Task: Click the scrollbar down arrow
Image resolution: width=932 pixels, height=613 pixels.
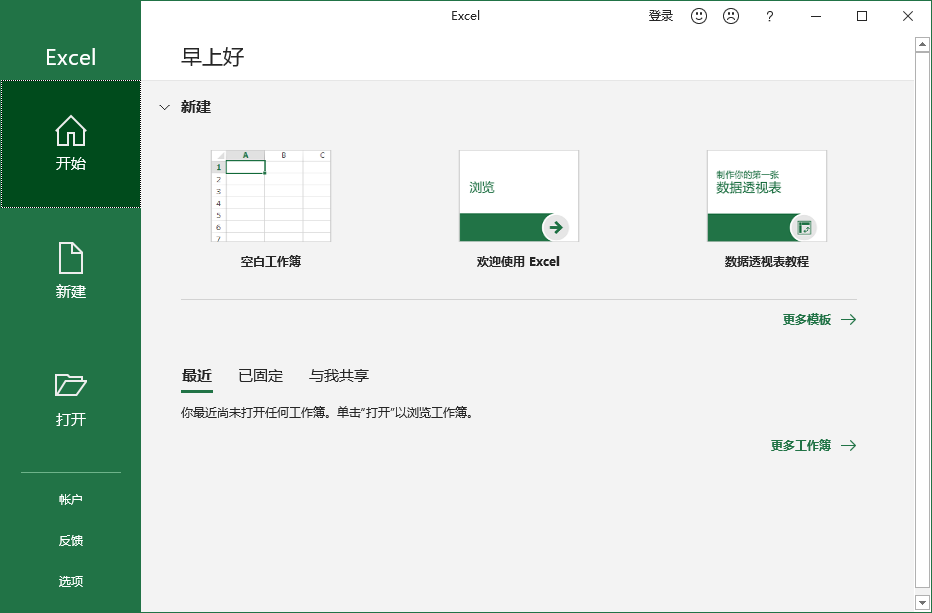Action: [x=922, y=602]
